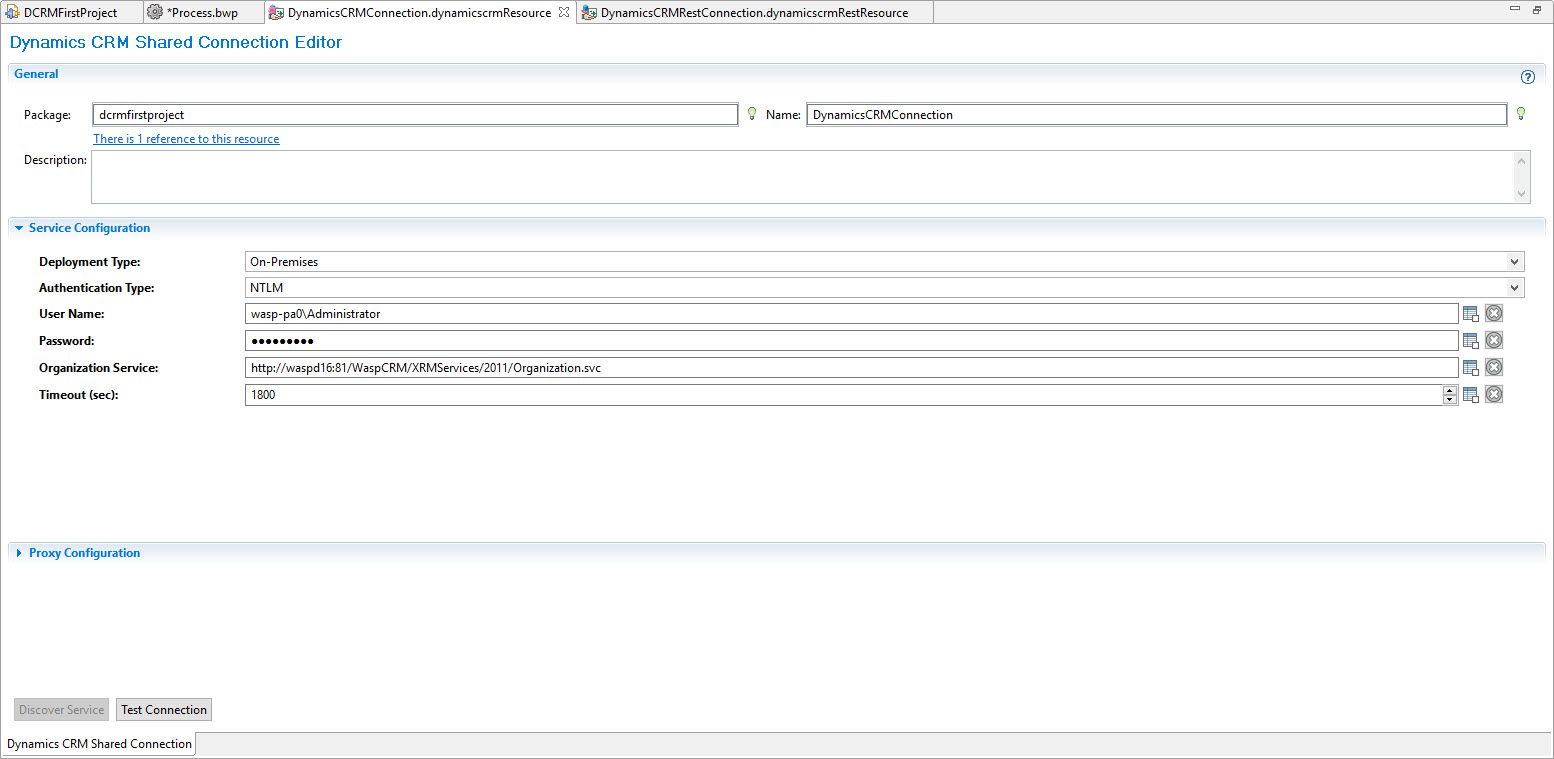Image resolution: width=1554 pixels, height=759 pixels.
Task: Open the help icon in General section
Action: click(1527, 77)
